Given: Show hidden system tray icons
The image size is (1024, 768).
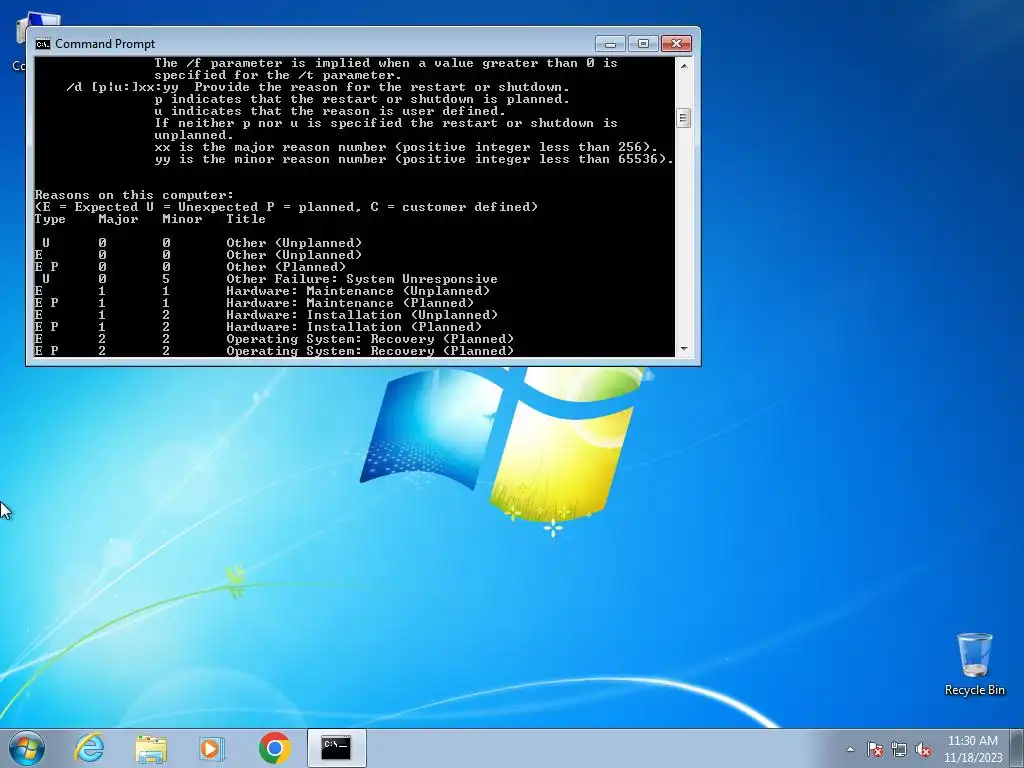Looking at the screenshot, I should pyautogui.click(x=850, y=749).
